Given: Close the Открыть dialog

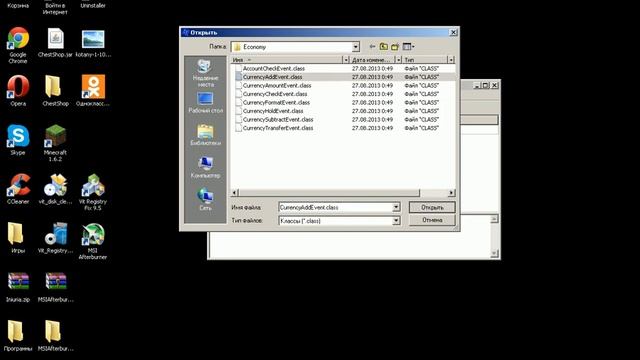Looking at the screenshot, I should click(453, 33).
